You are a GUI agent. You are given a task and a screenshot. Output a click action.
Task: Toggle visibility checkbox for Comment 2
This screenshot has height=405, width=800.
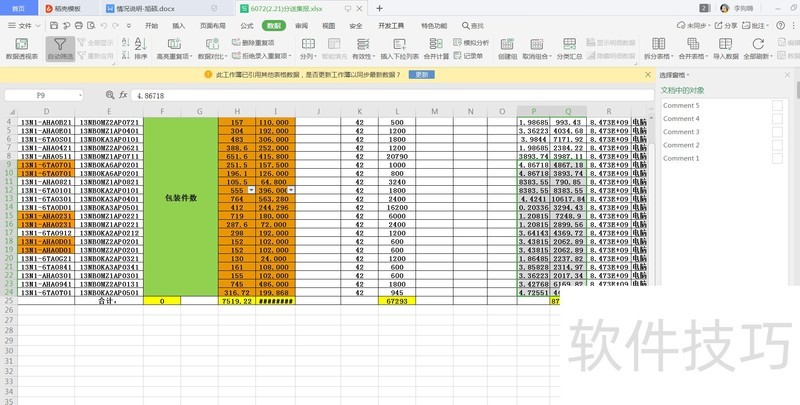[777, 145]
